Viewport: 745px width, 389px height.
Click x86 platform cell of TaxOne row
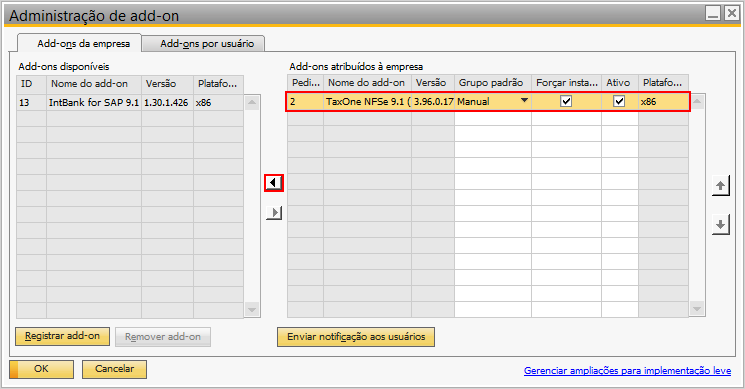coord(663,102)
